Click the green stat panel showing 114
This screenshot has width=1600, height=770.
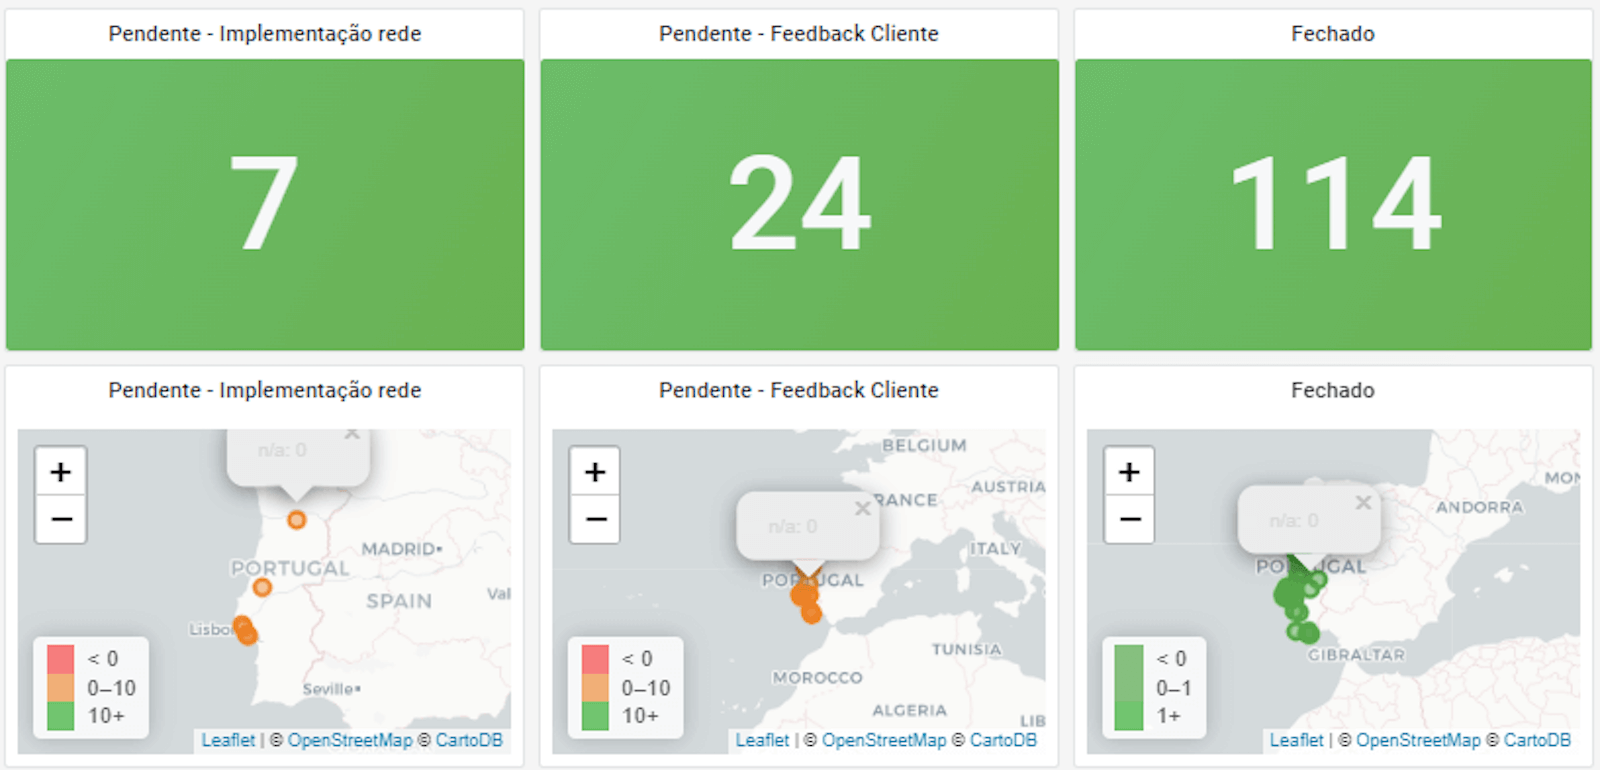1333,204
